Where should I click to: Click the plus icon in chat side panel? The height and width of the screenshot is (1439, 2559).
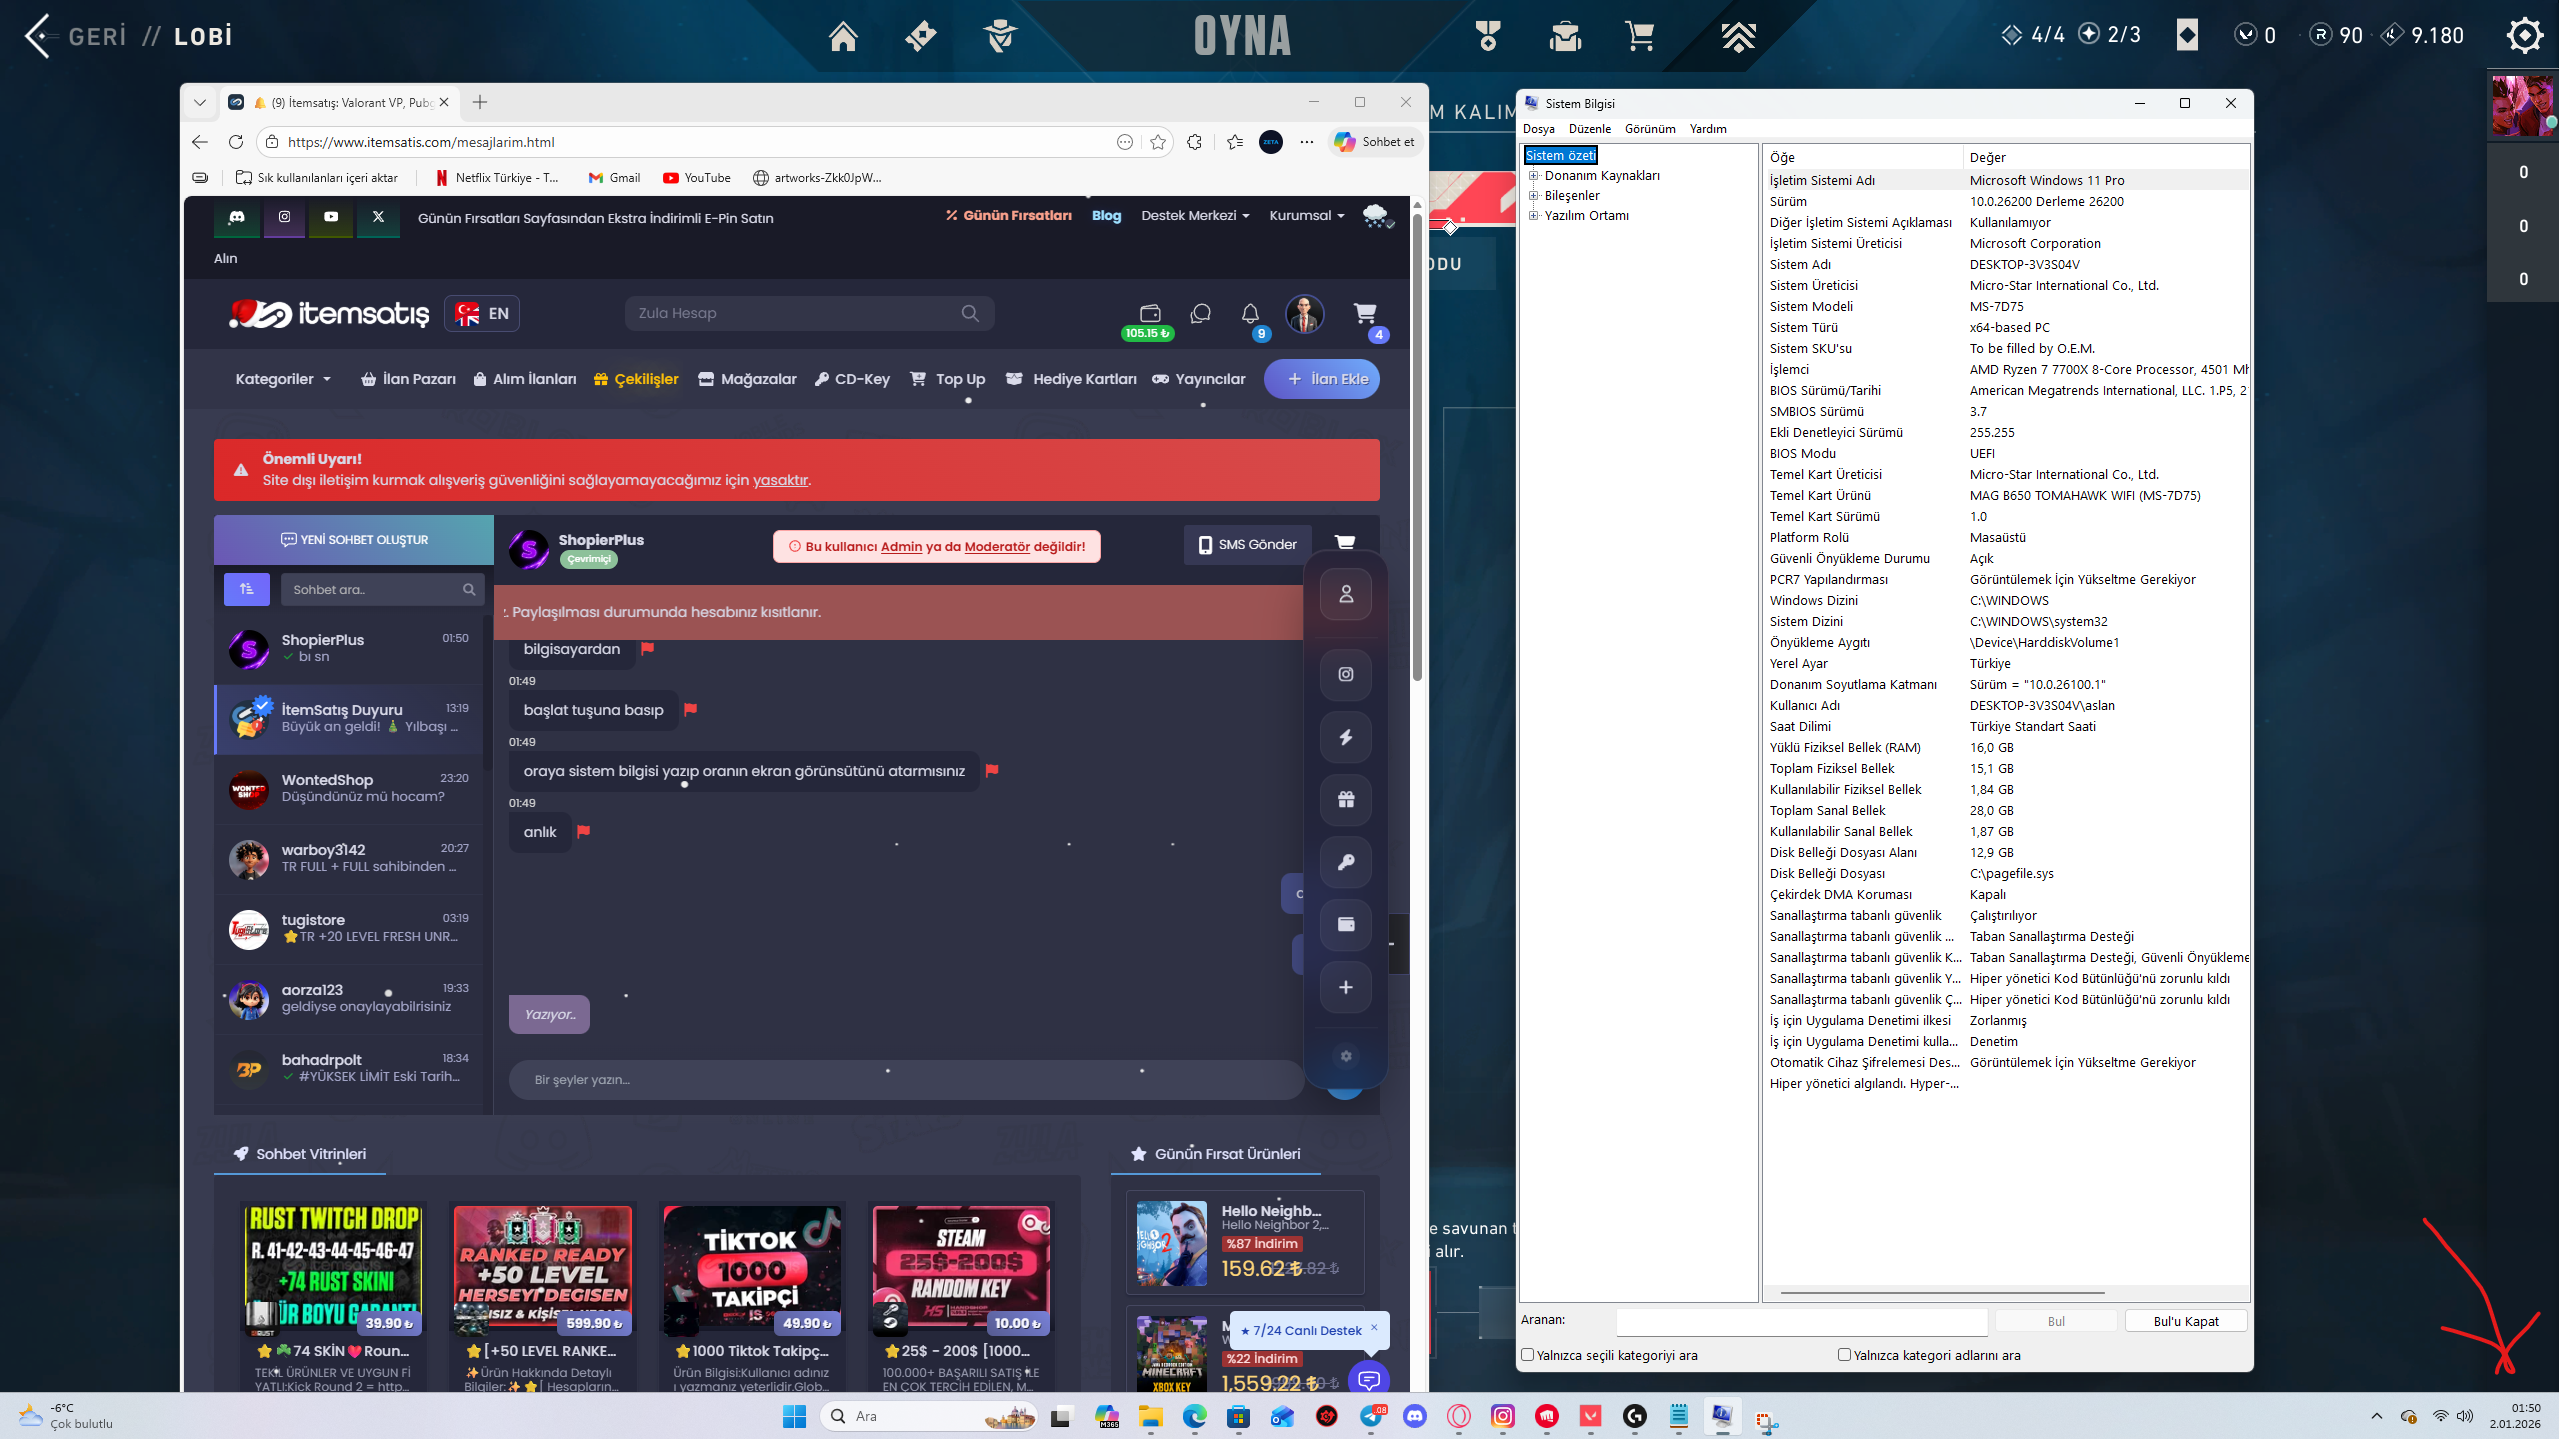point(1346,987)
